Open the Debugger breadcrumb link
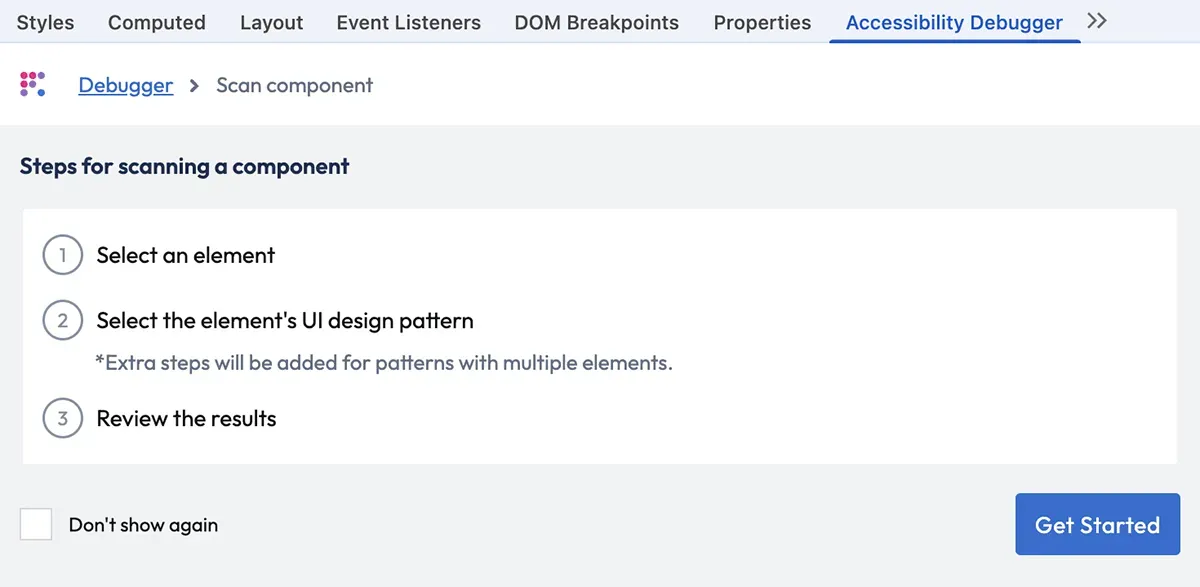 pos(126,85)
